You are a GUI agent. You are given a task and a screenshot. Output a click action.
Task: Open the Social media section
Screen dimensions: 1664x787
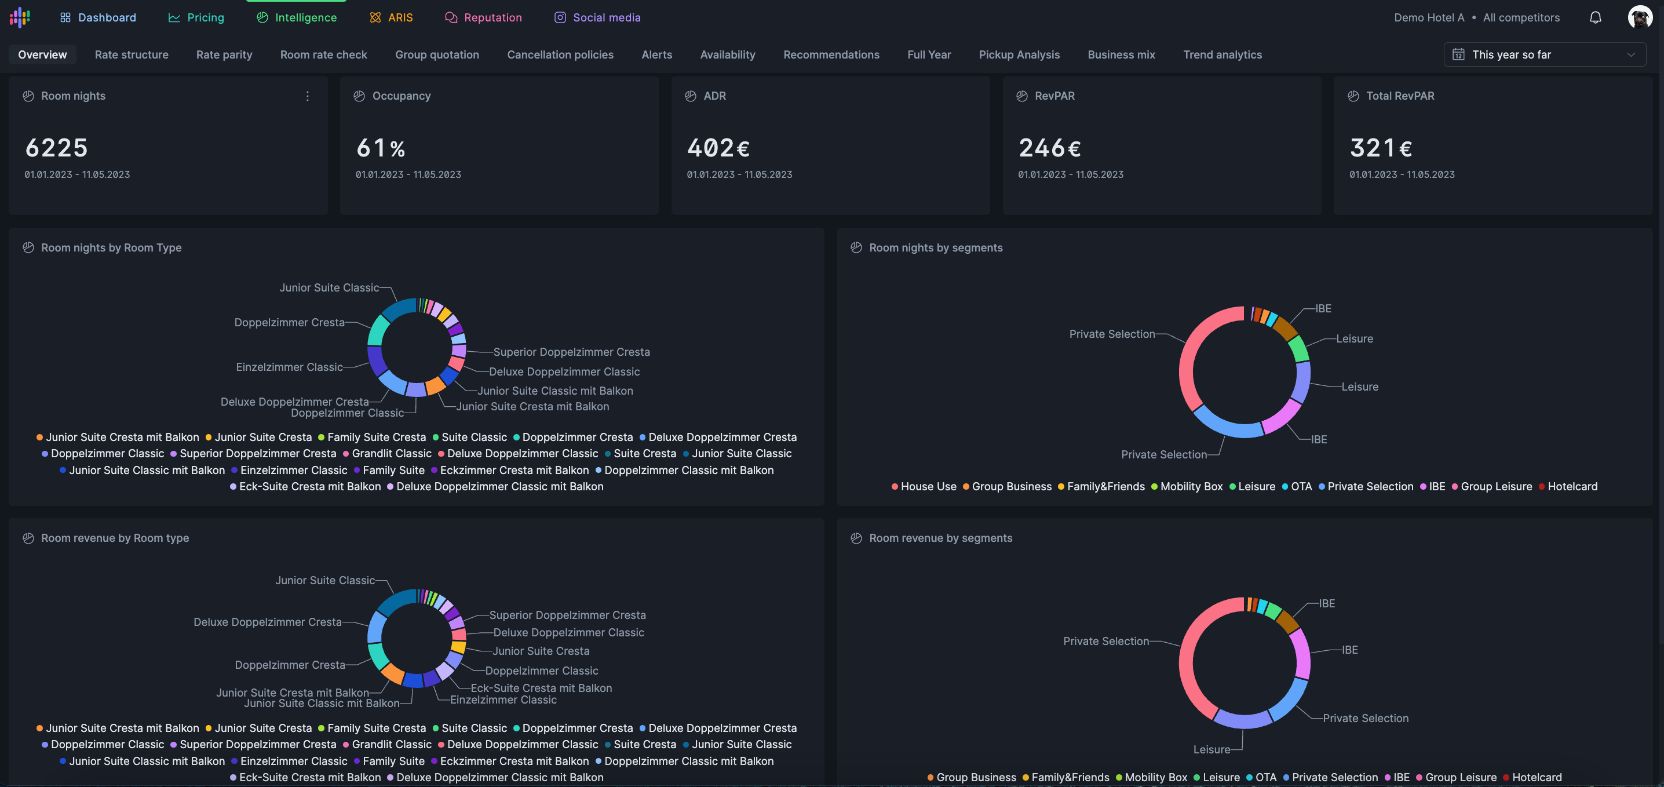tap(597, 18)
